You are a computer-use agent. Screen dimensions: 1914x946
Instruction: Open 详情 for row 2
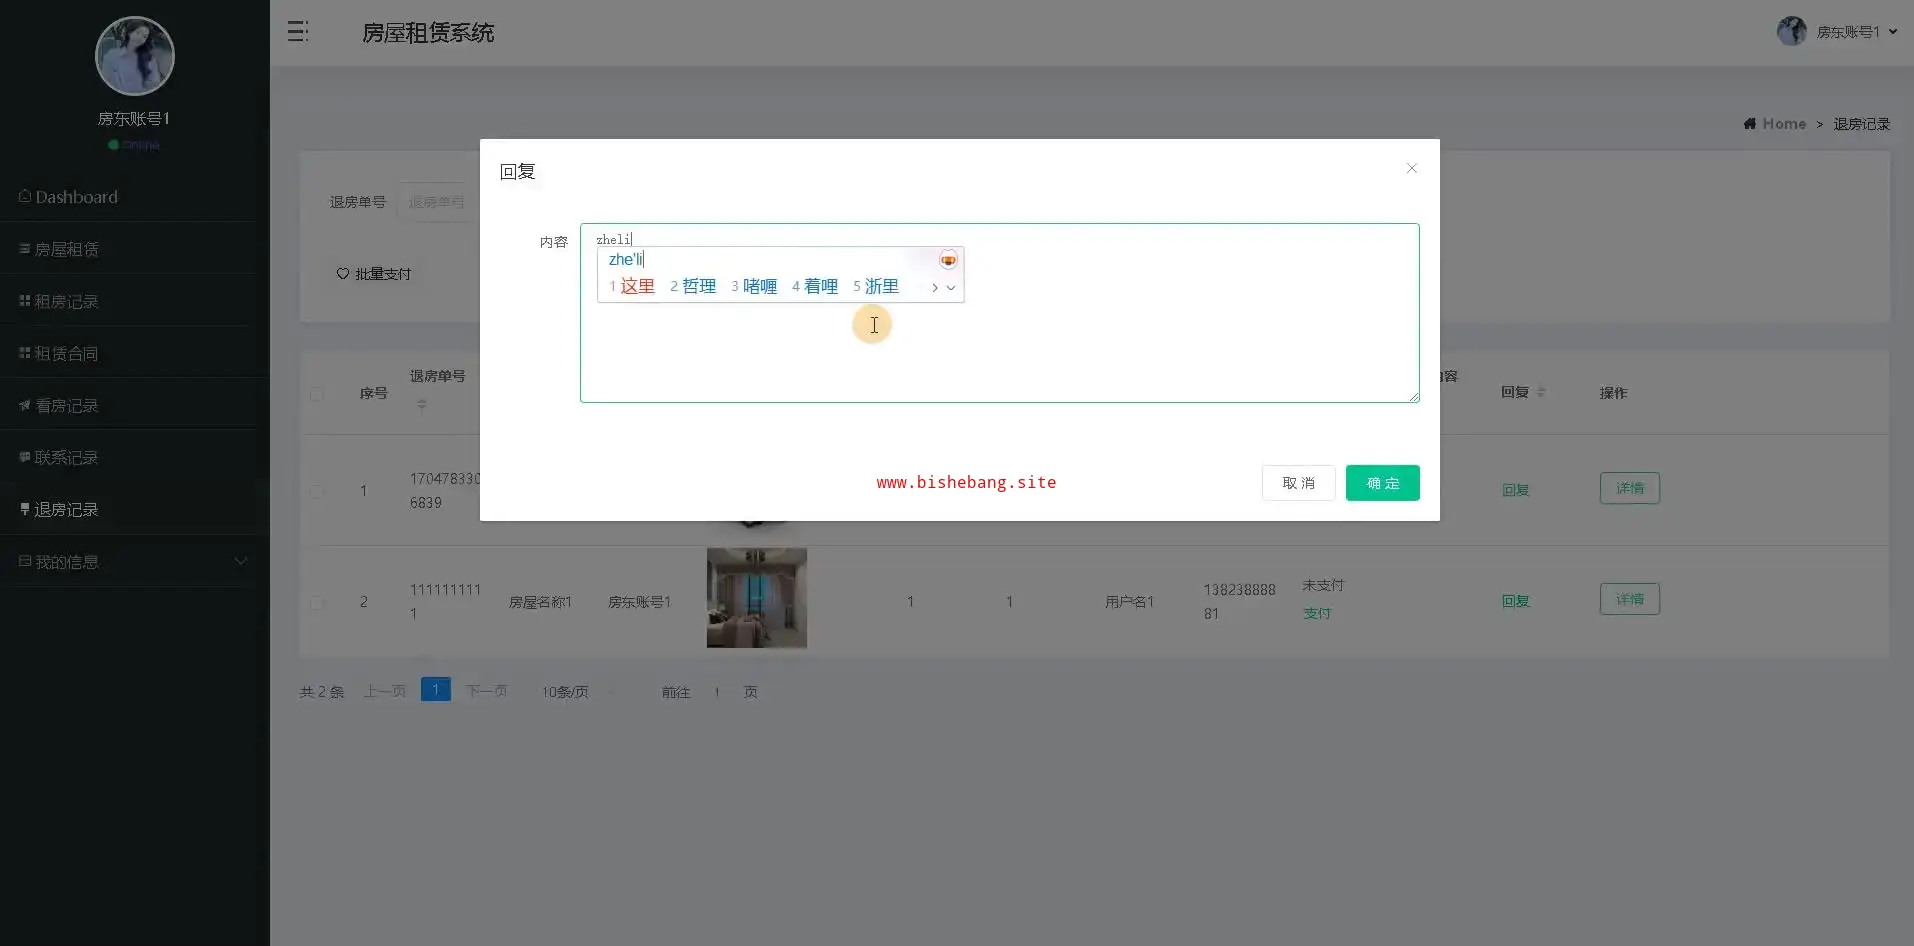point(1629,599)
